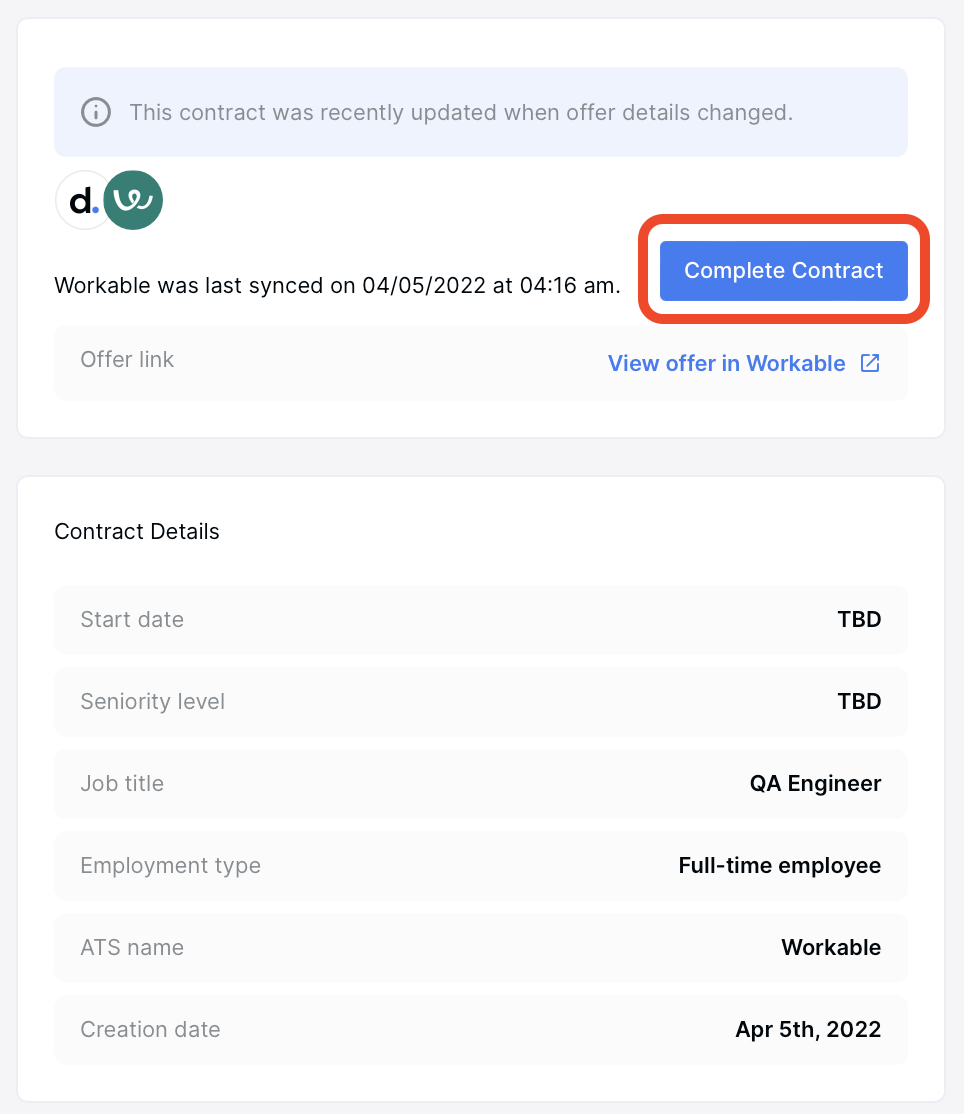964x1114 pixels.
Task: Click the Start date TBD value
Action: [x=859, y=619]
